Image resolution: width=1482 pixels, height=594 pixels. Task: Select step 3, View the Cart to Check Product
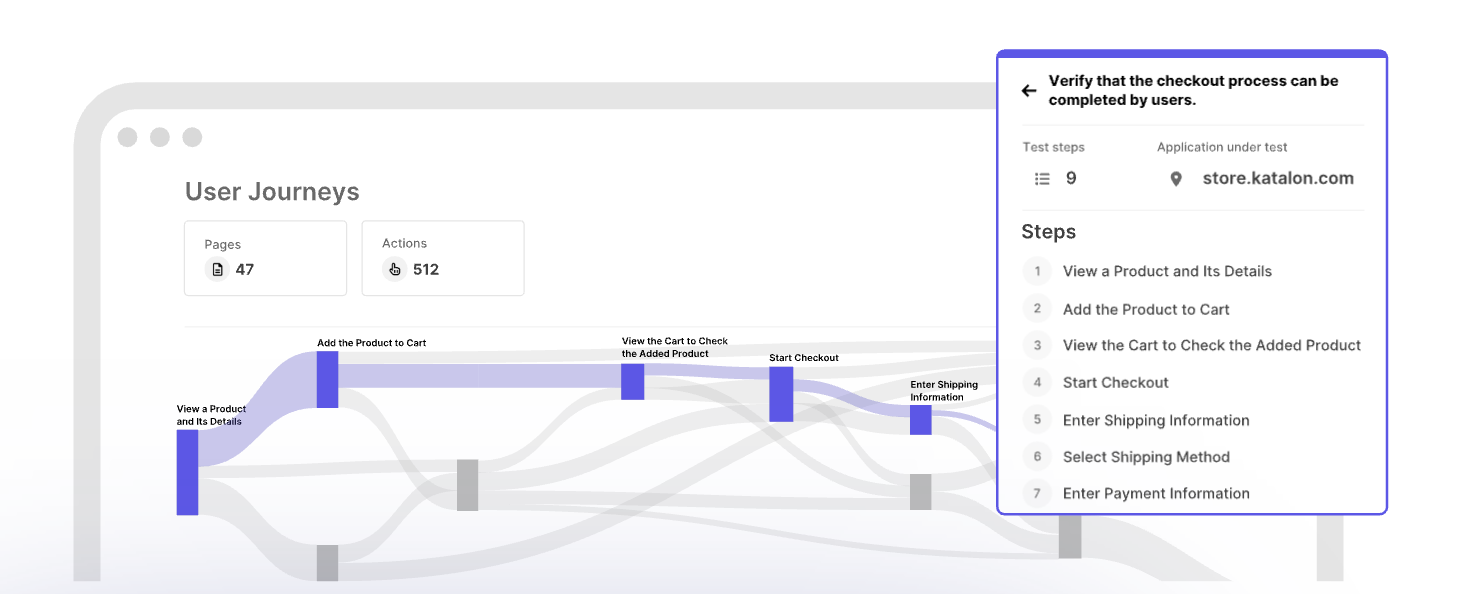1211,345
